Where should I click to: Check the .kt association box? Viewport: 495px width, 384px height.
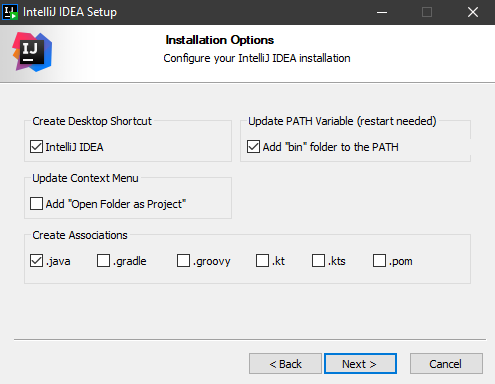pos(262,261)
